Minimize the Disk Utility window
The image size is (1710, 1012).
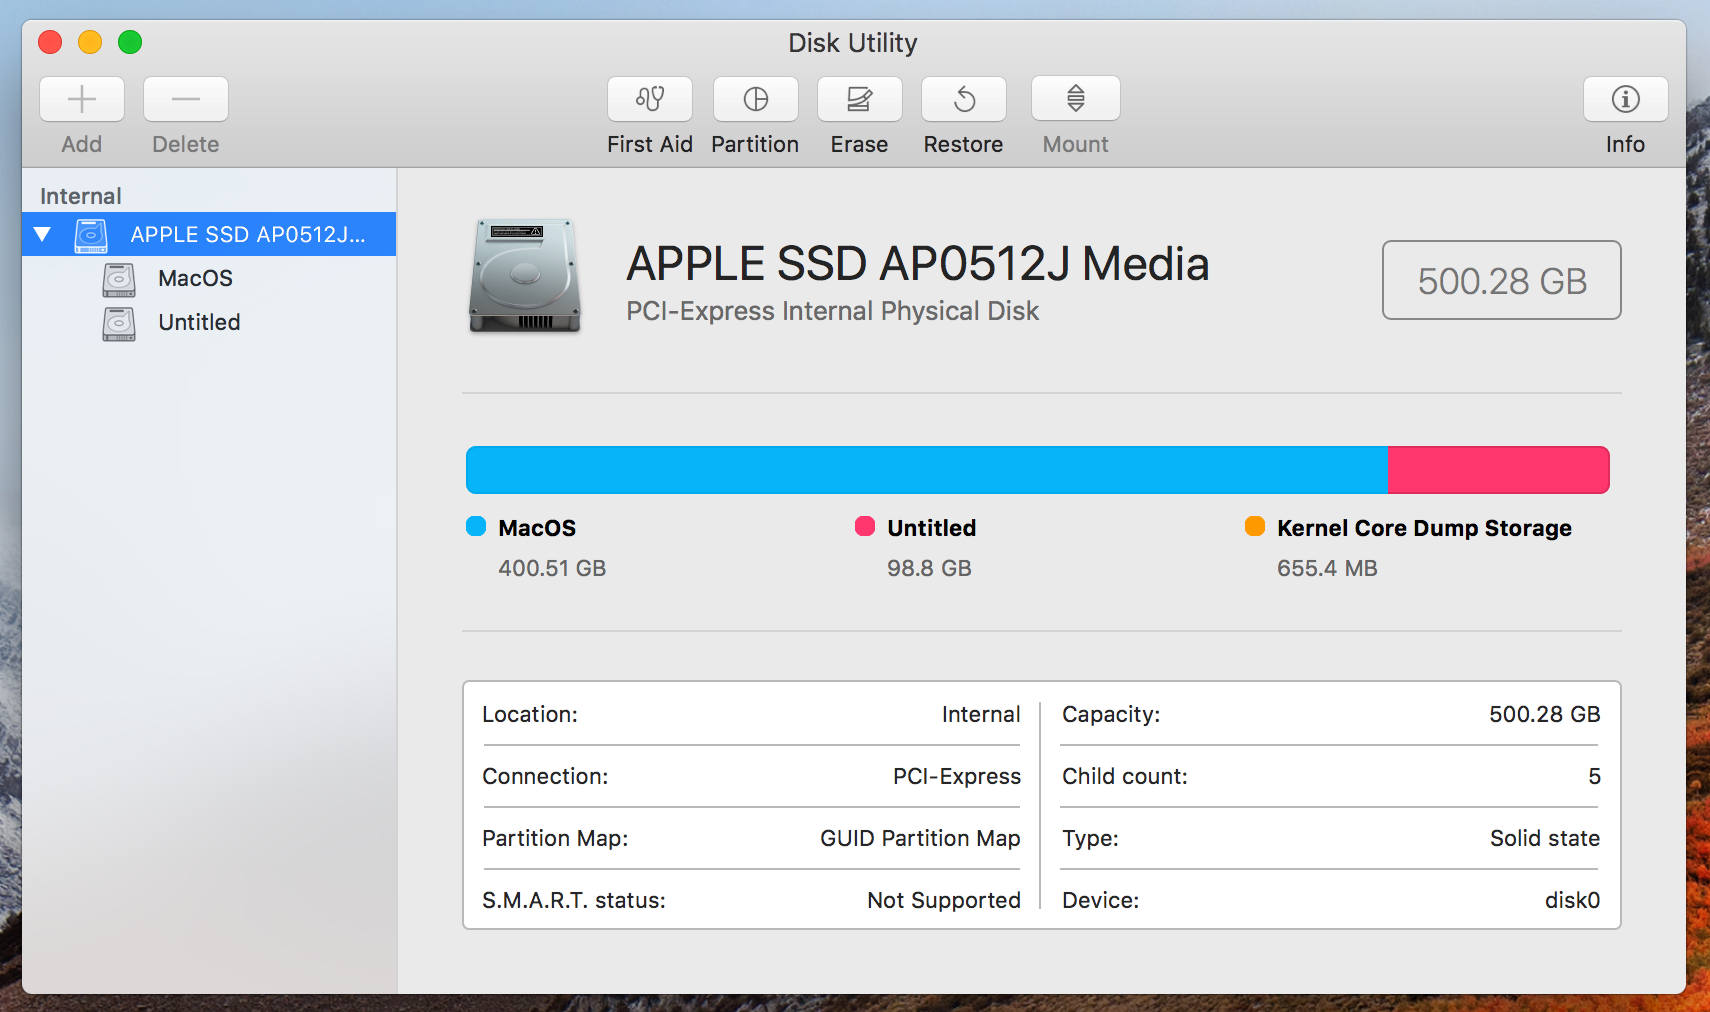90,42
